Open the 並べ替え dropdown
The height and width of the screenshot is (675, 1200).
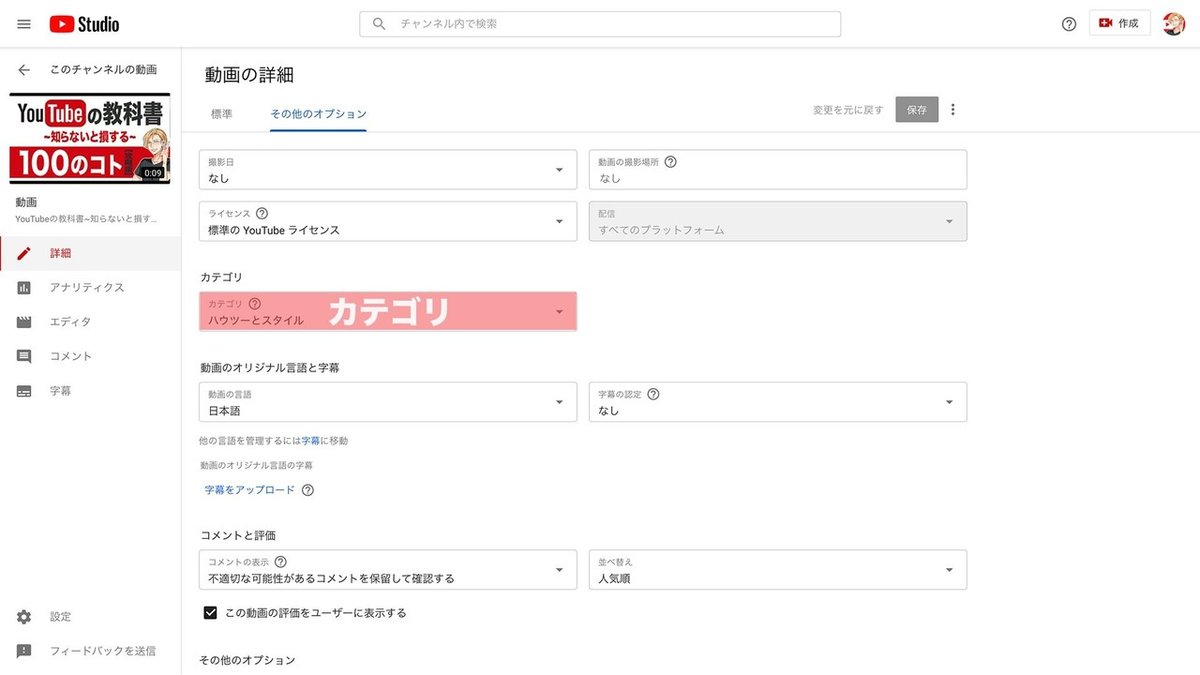pyautogui.click(x=778, y=570)
